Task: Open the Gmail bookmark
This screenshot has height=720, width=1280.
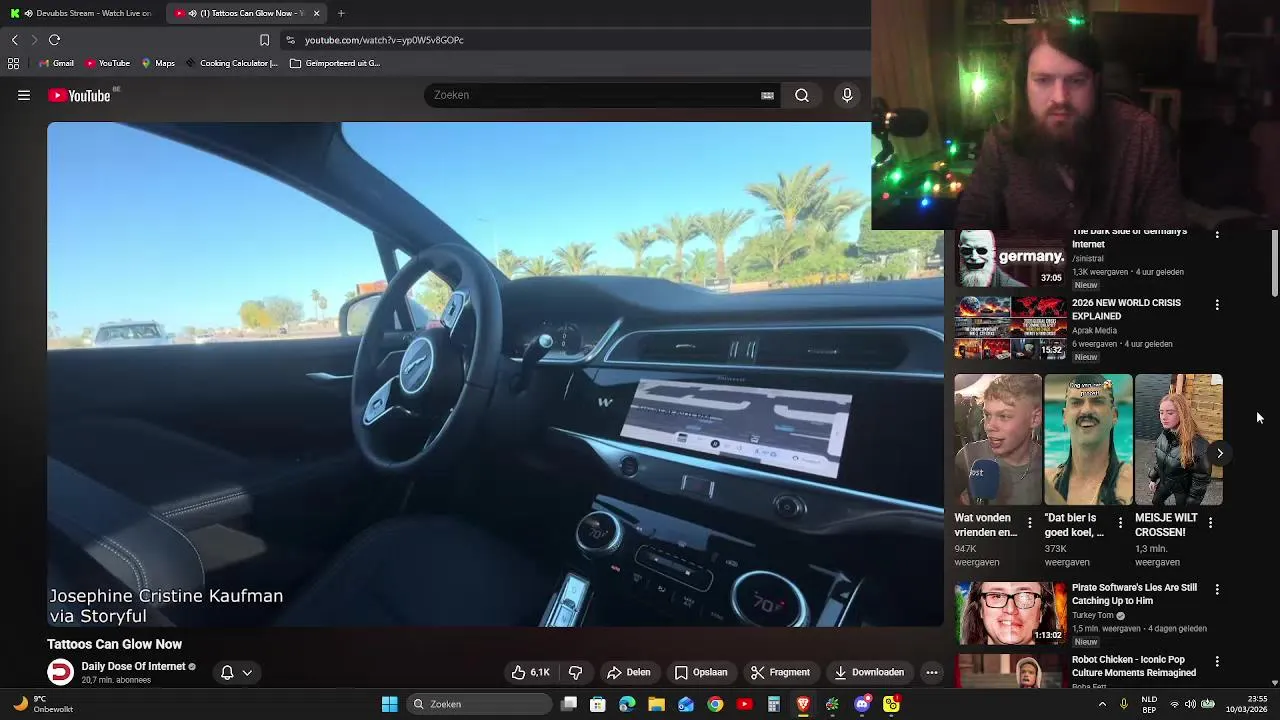Action: pyautogui.click(x=57, y=63)
